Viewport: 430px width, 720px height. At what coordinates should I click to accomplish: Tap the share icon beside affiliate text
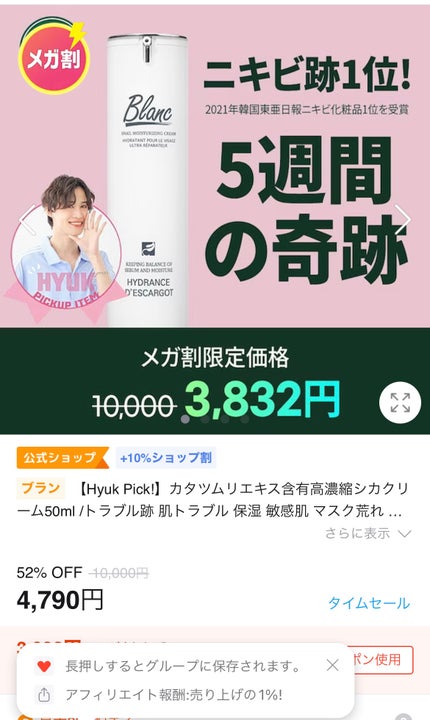point(44,694)
